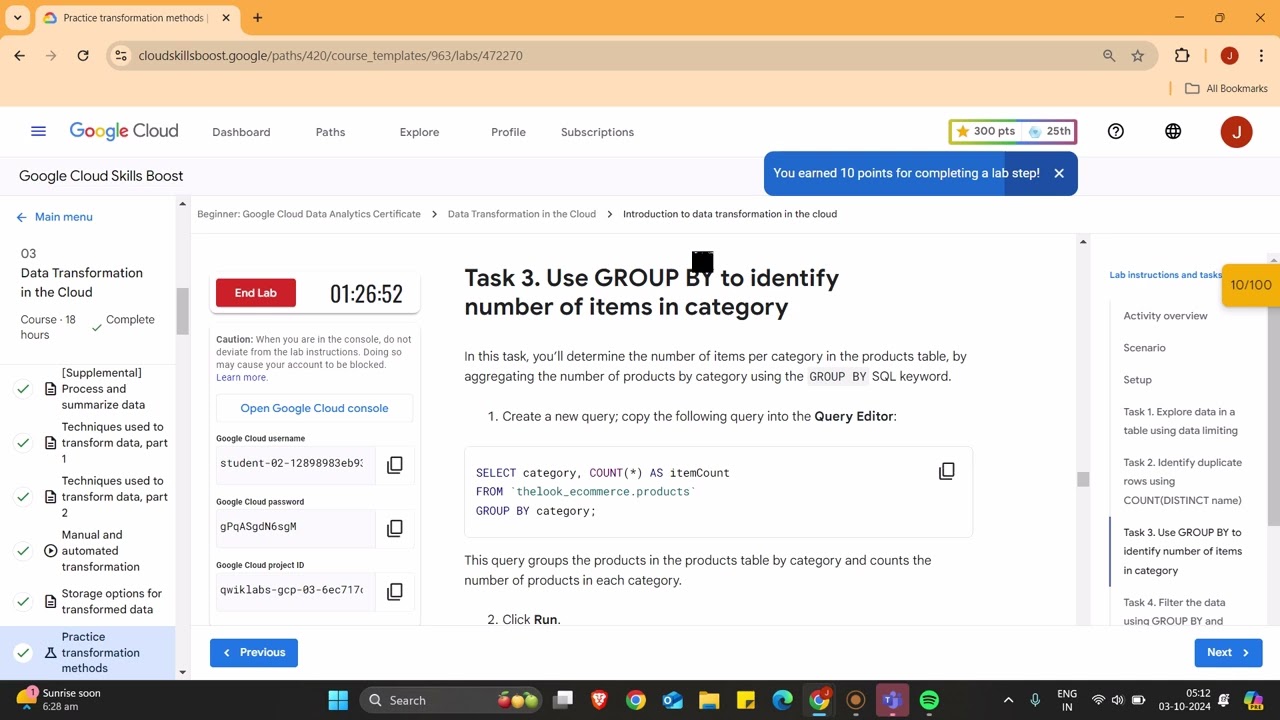Go to the Explore menu item
1280x720 pixels.
tap(419, 132)
